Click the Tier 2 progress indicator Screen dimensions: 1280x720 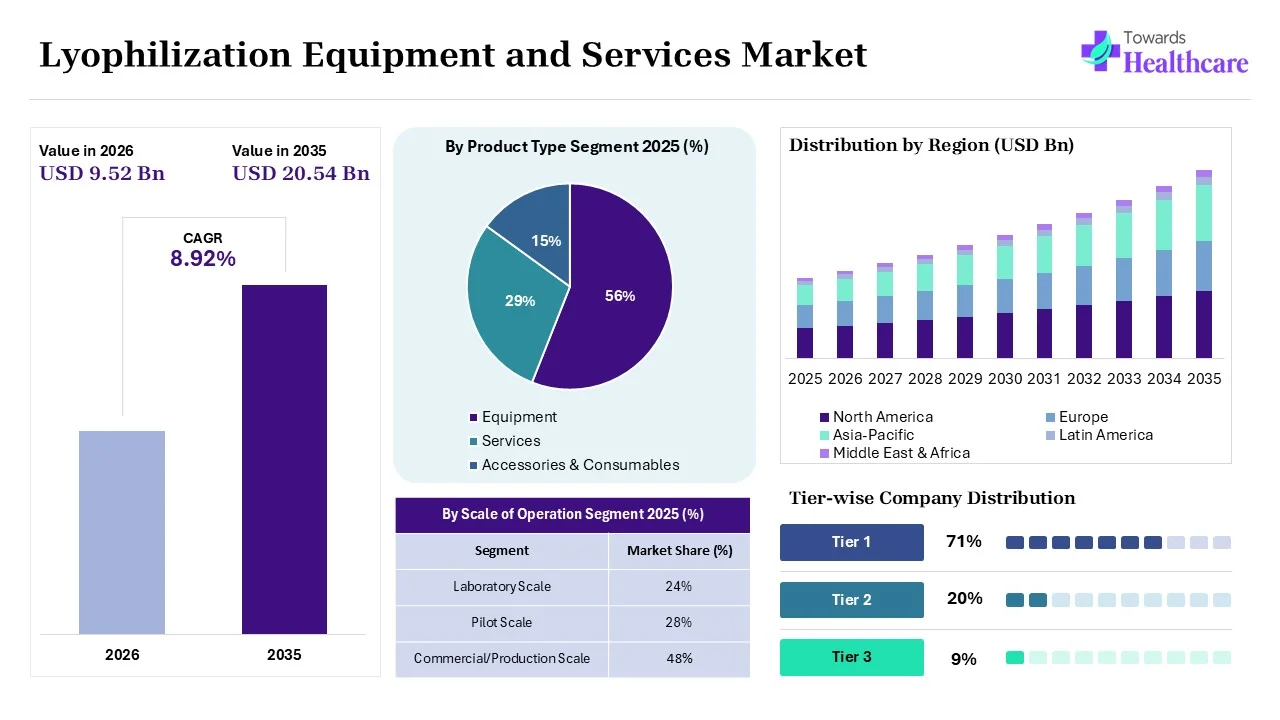[1118, 600]
